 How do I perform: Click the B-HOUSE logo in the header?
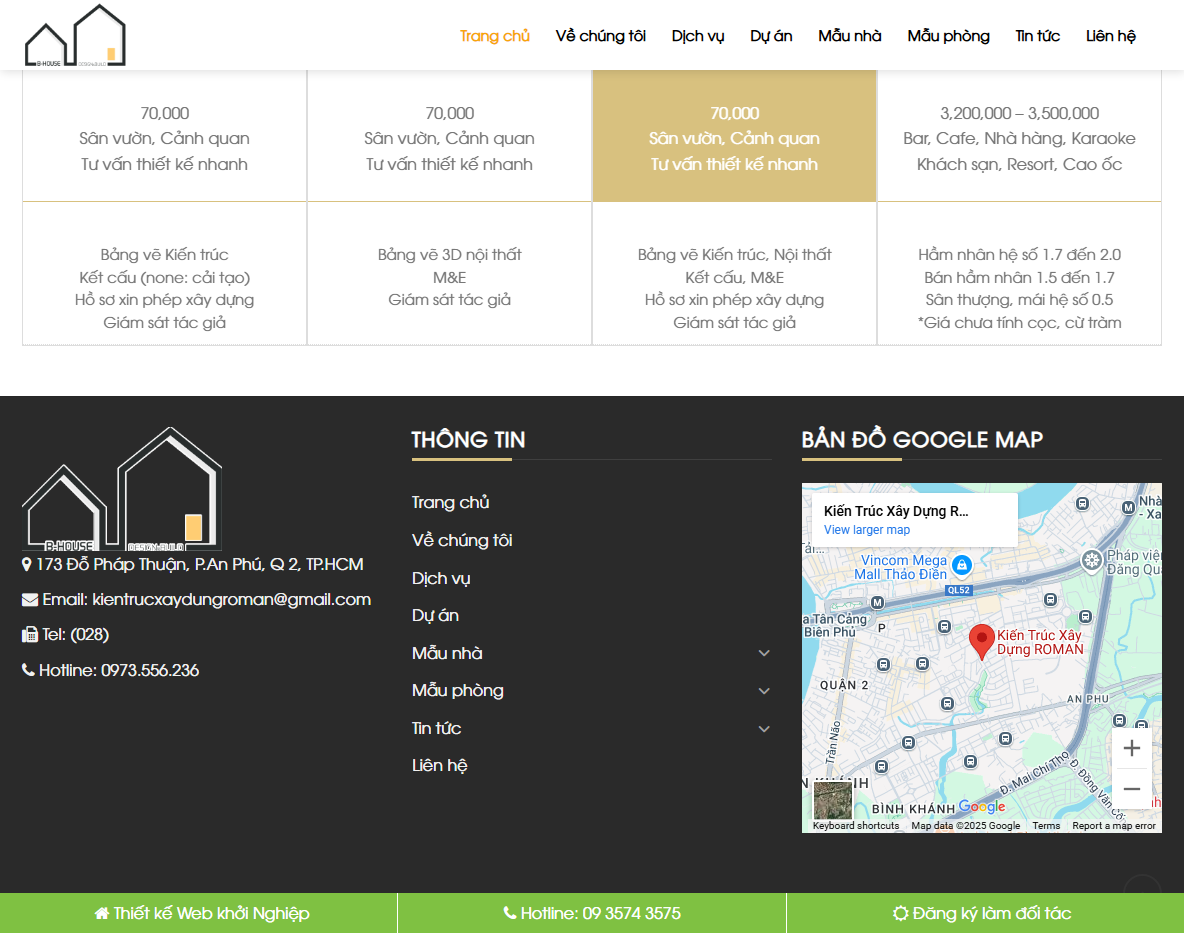point(75,33)
